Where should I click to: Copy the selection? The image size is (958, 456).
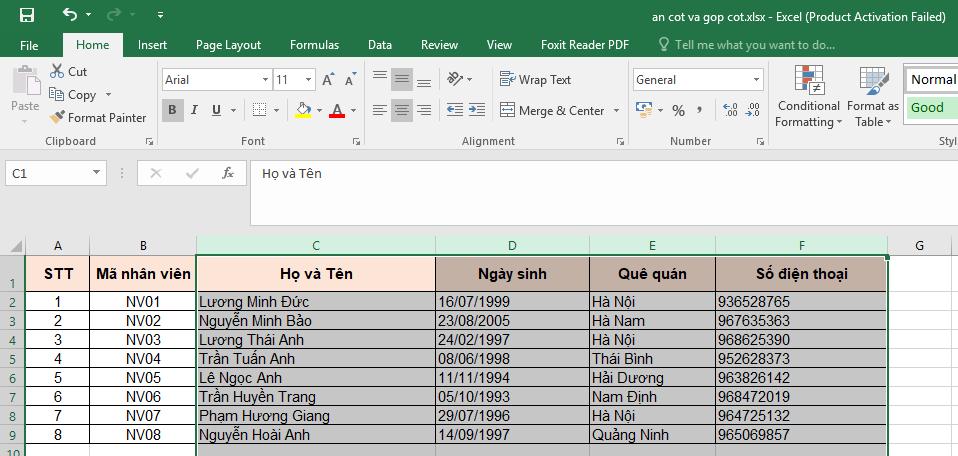(x=74, y=95)
